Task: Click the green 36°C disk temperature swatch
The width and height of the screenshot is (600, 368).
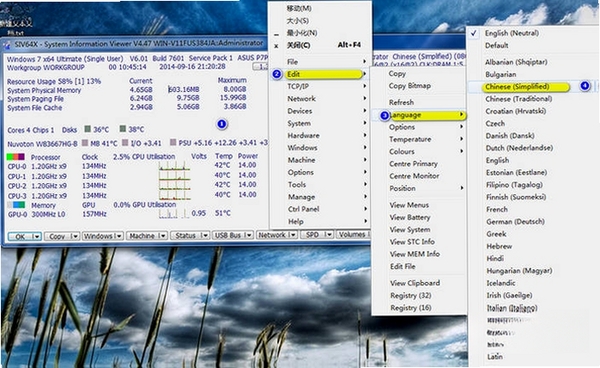Action: coord(88,129)
